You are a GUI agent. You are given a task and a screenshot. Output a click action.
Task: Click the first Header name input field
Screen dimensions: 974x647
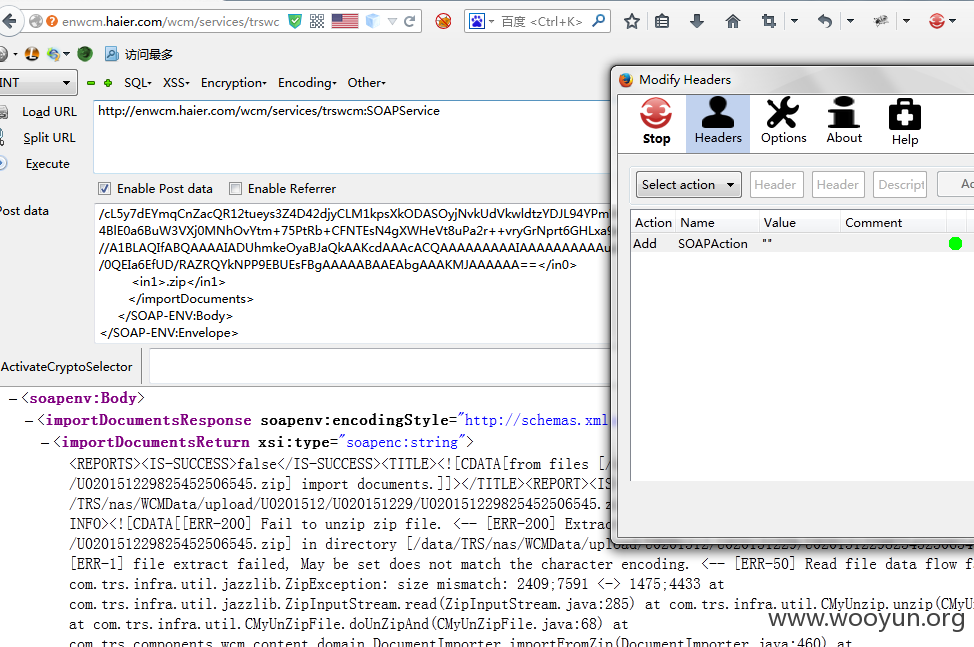[776, 184]
